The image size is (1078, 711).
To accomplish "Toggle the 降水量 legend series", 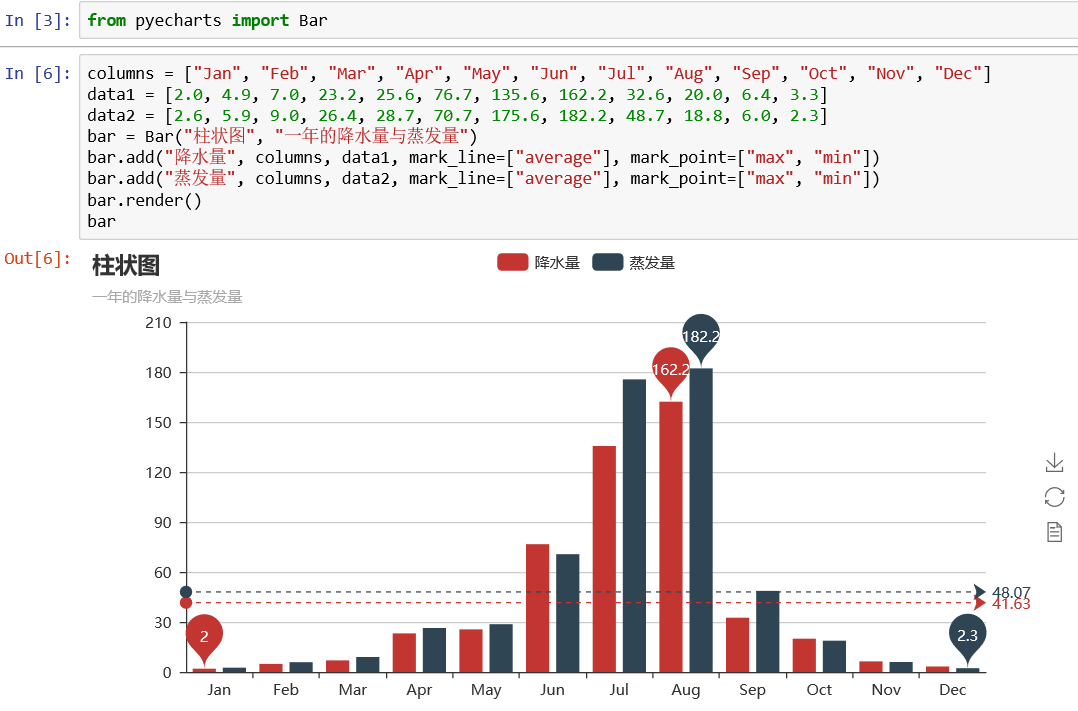I will click(x=538, y=262).
